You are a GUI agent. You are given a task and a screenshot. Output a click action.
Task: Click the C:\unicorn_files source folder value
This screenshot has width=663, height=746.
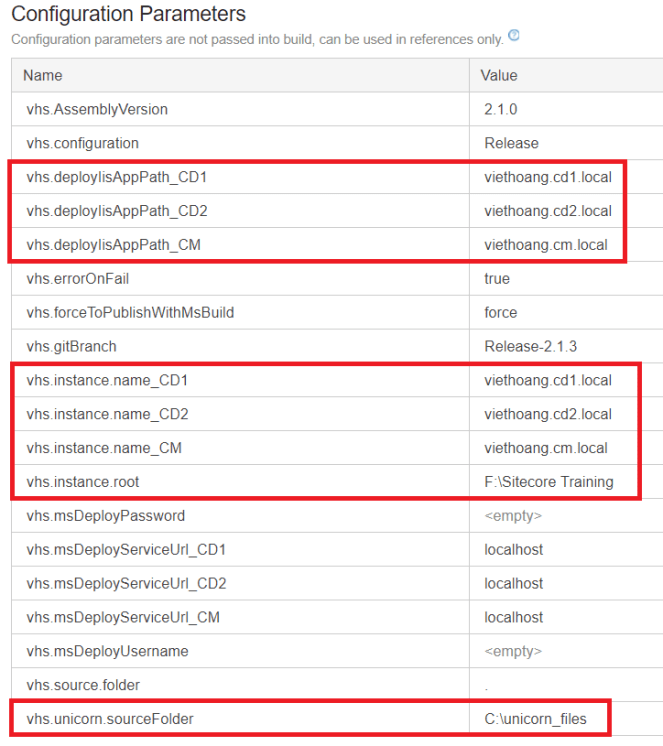point(535,719)
